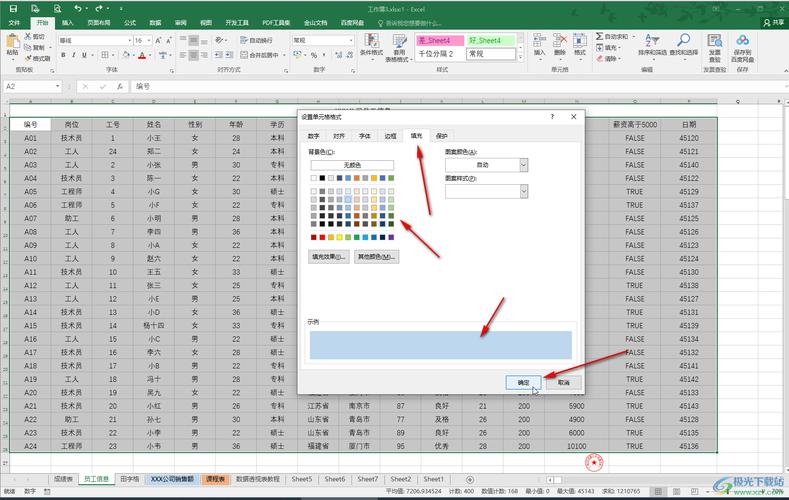The image size is (789, 500).
Task: Click the Save to Baidu Netdisk icon
Action: point(742,46)
